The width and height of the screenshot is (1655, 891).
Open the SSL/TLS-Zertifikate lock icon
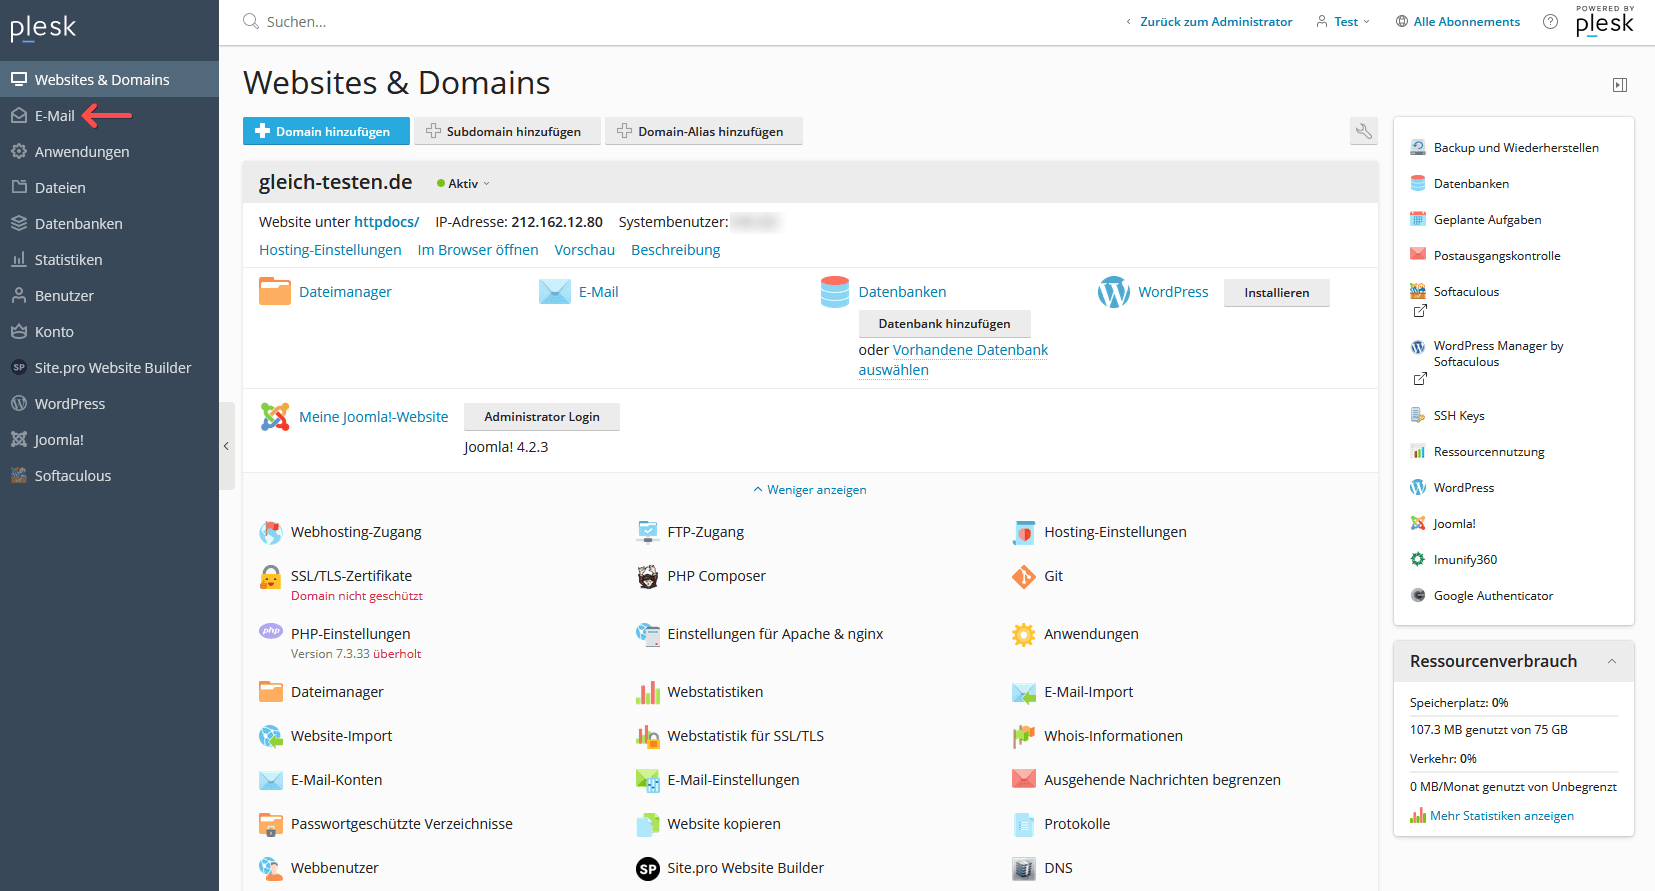click(271, 577)
